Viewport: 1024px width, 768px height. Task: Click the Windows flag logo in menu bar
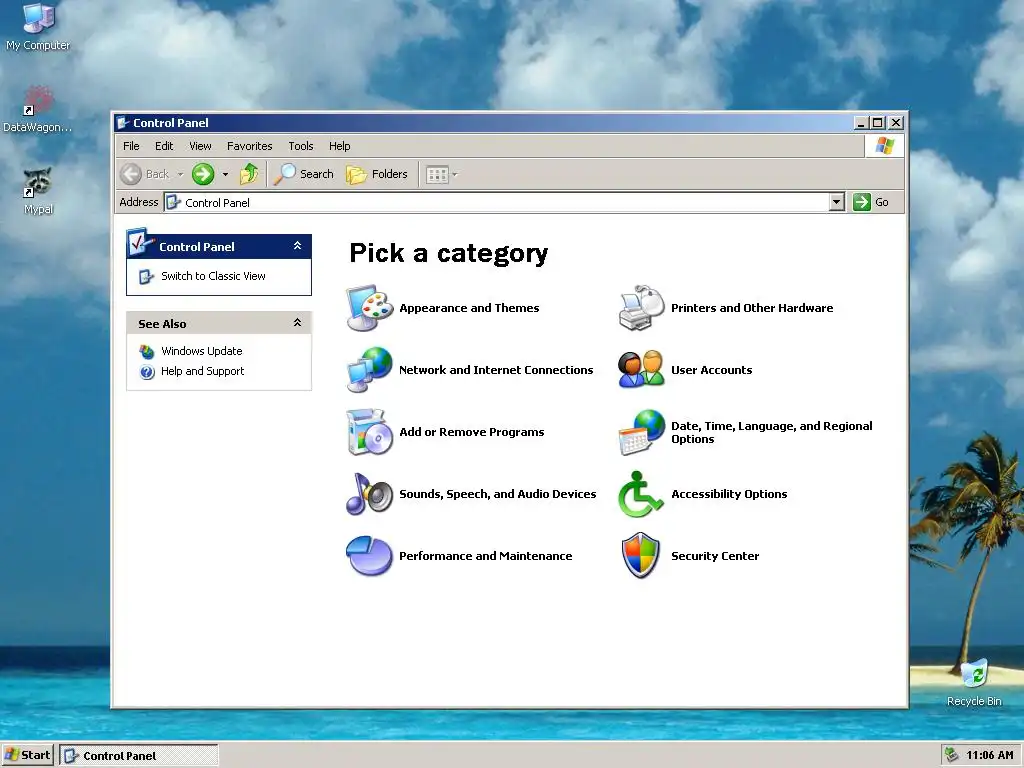pyautogui.click(x=885, y=146)
